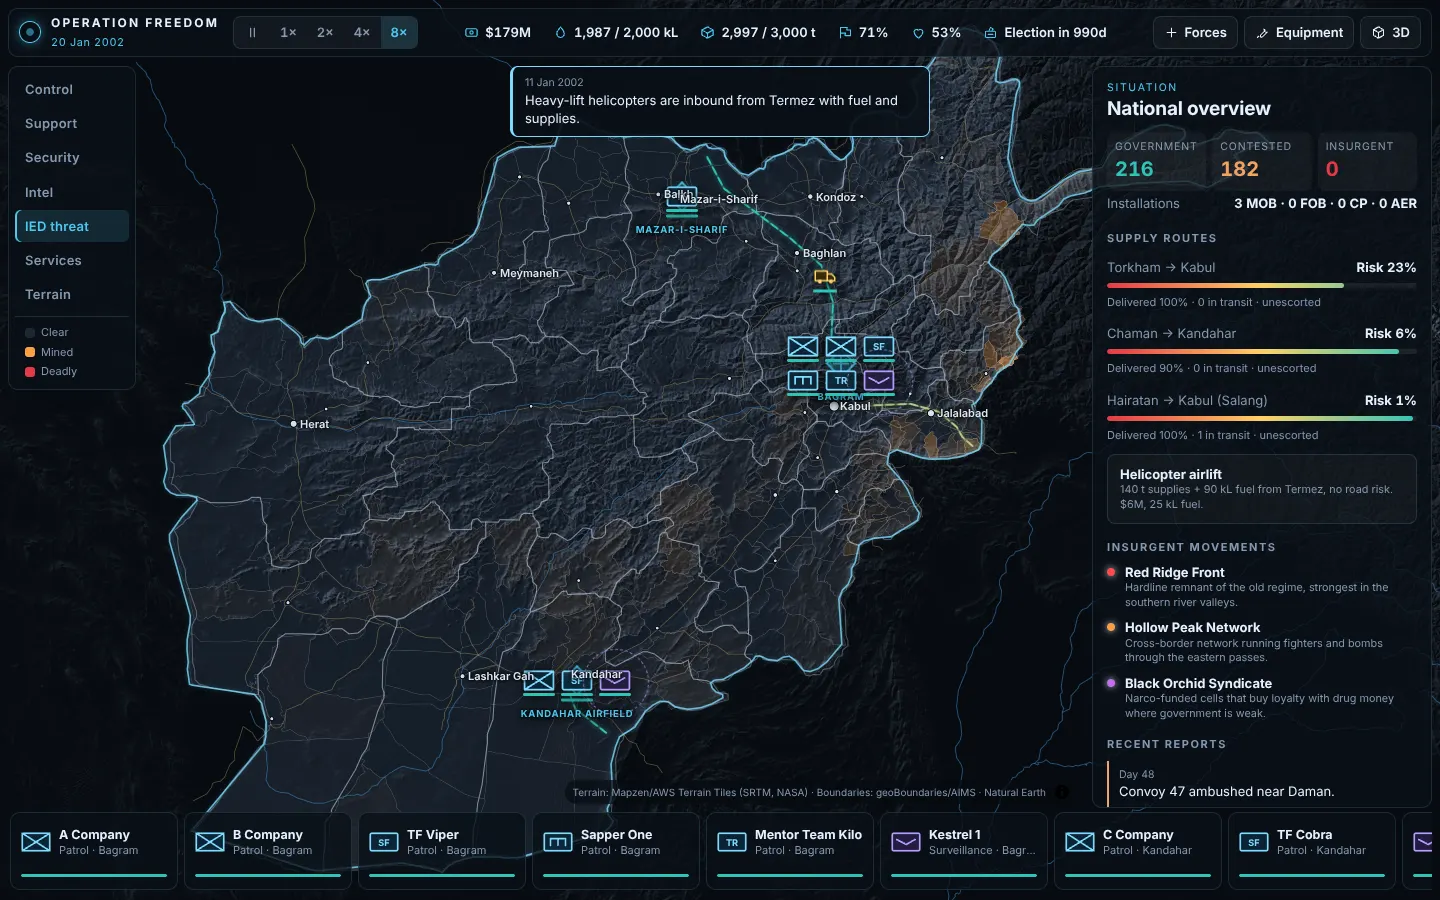Viewport: 1440px width, 900px height.
Task: Open the Equipment button
Action: click(1299, 32)
